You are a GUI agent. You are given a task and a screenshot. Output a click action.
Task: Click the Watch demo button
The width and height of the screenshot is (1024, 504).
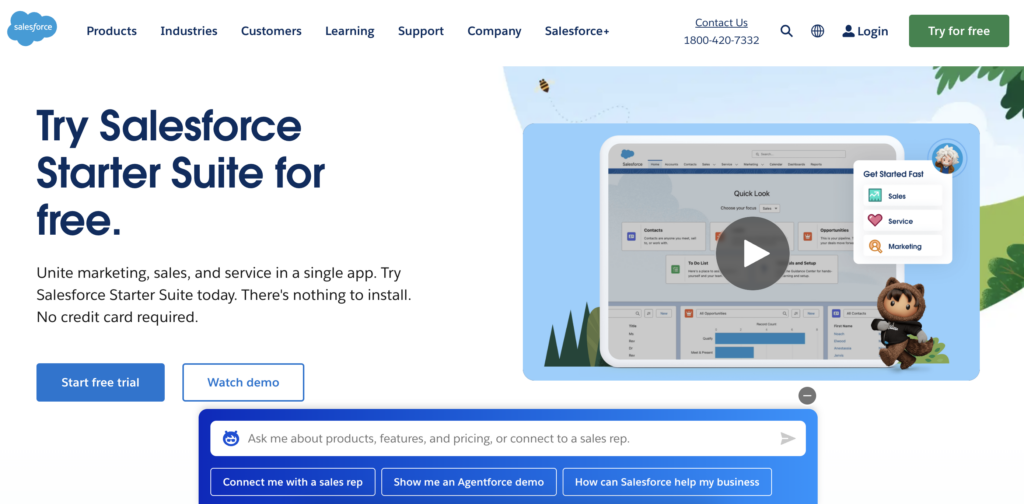243,383
